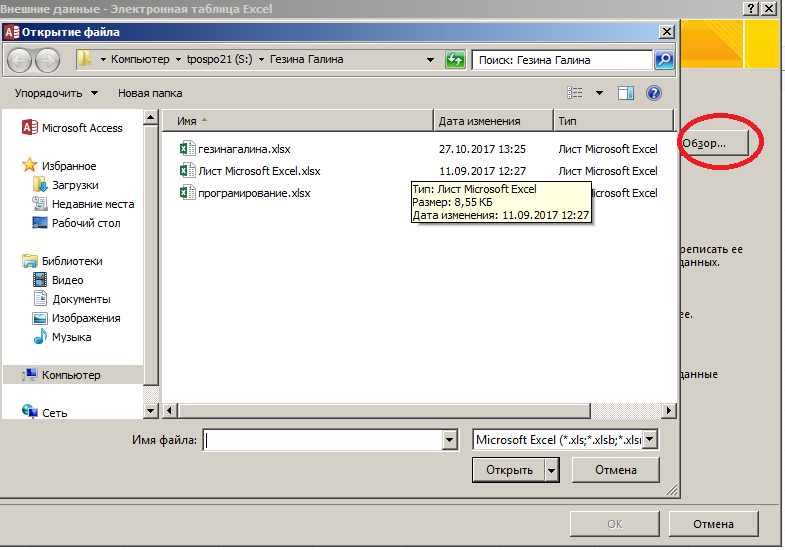Viewport: 785px width, 550px height.
Task: Click the Изображения icon
Action: click(x=40, y=318)
